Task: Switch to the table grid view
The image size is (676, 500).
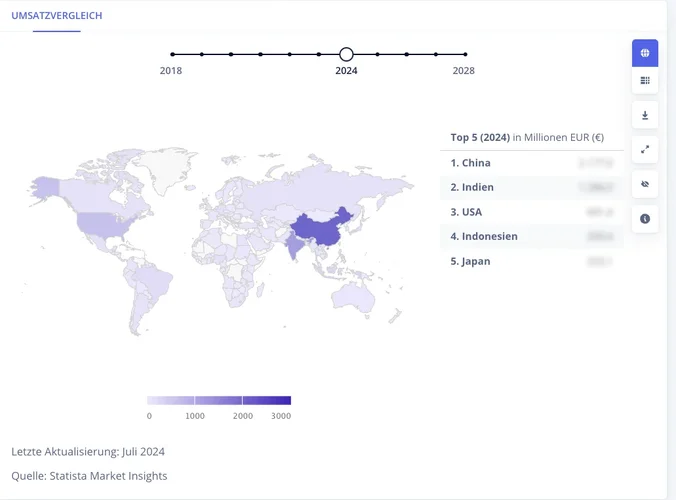Action: pos(645,81)
